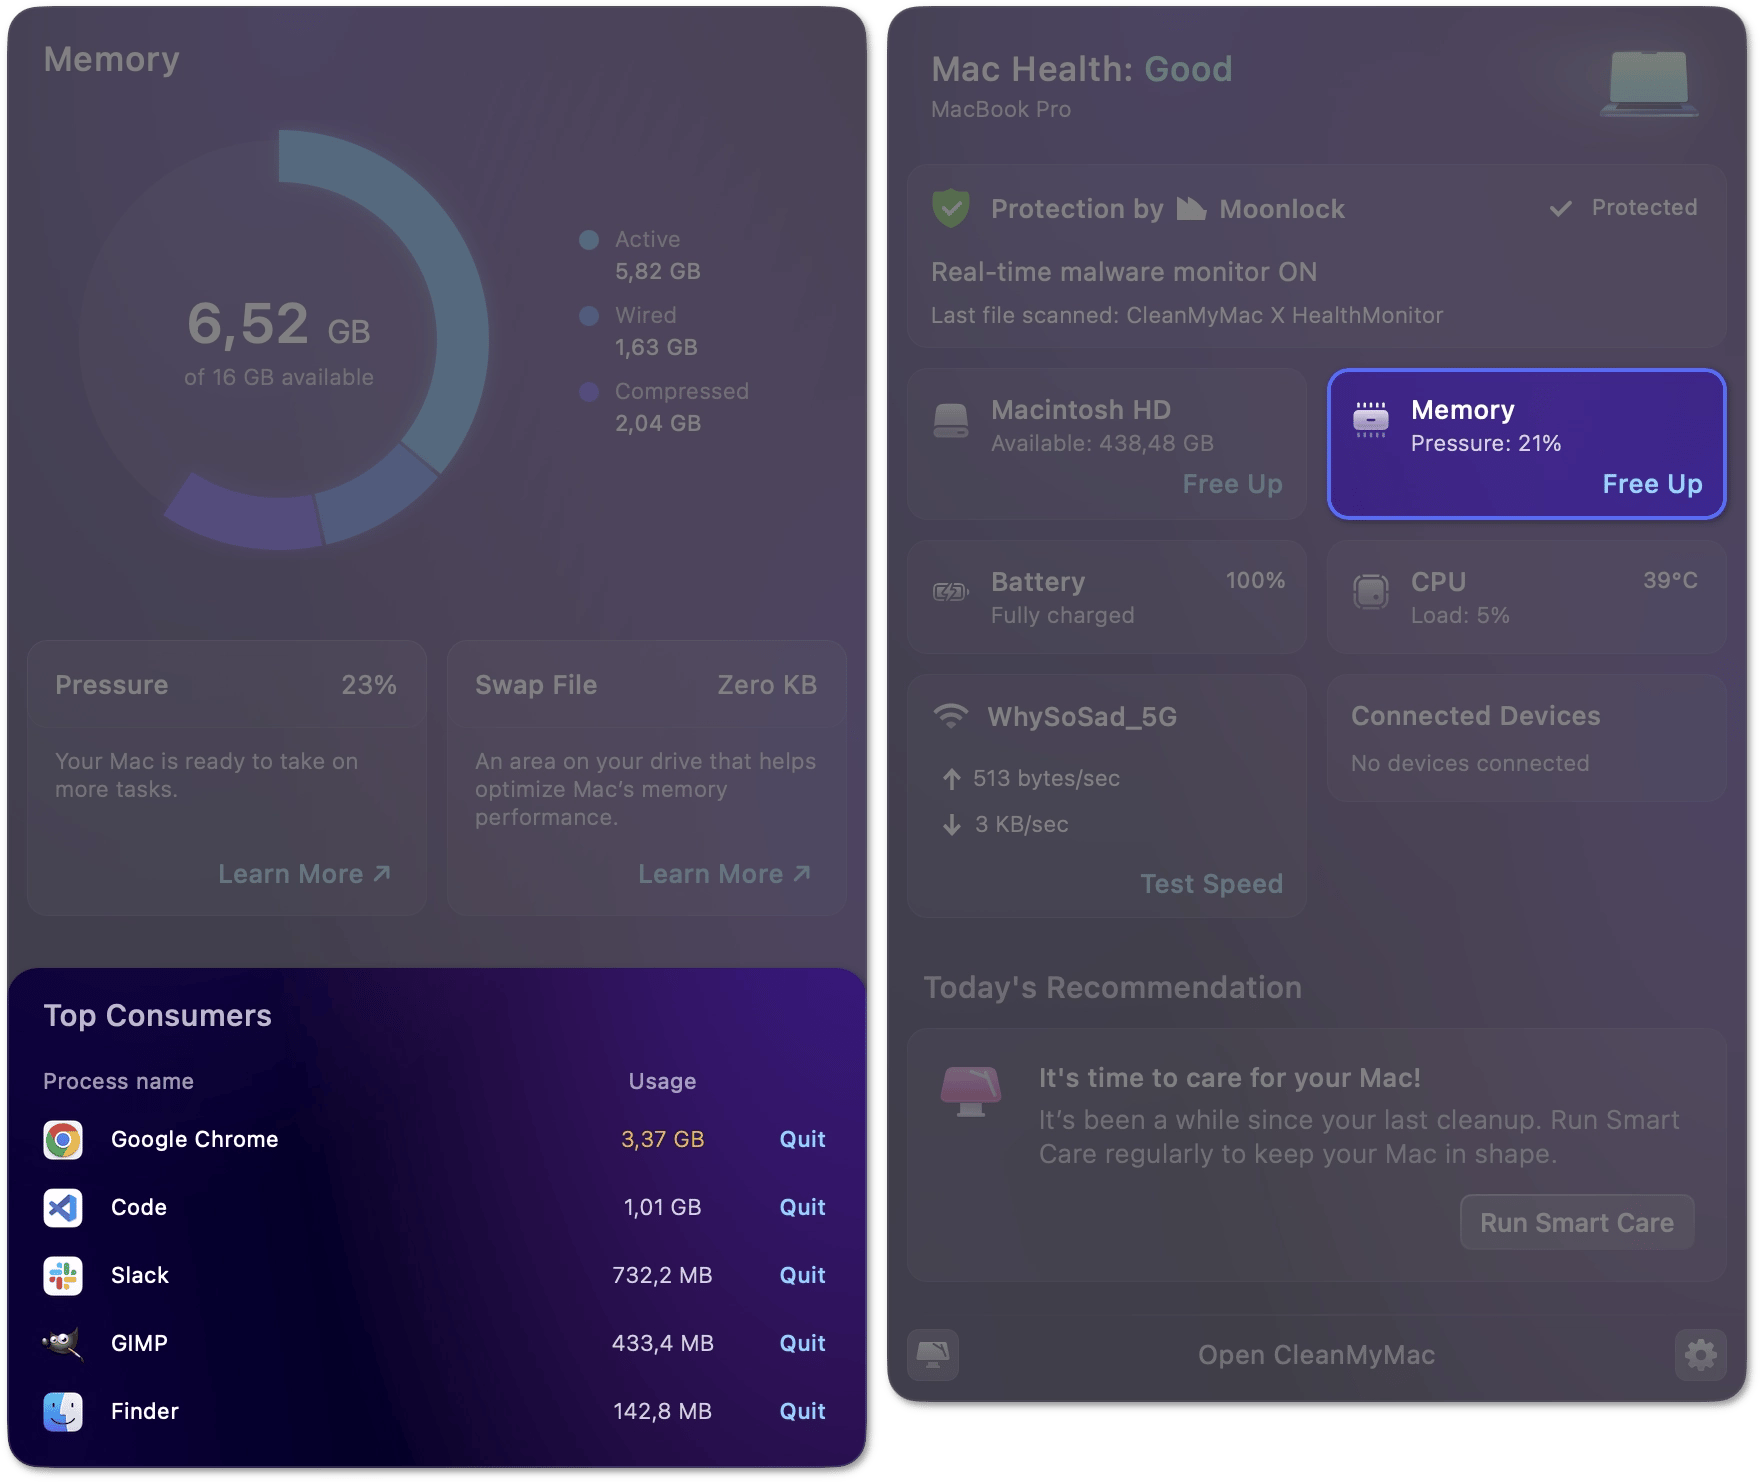Click the Moonlock logo icon
Screen dimensions: 1760x1482
pyautogui.click(x=1191, y=208)
